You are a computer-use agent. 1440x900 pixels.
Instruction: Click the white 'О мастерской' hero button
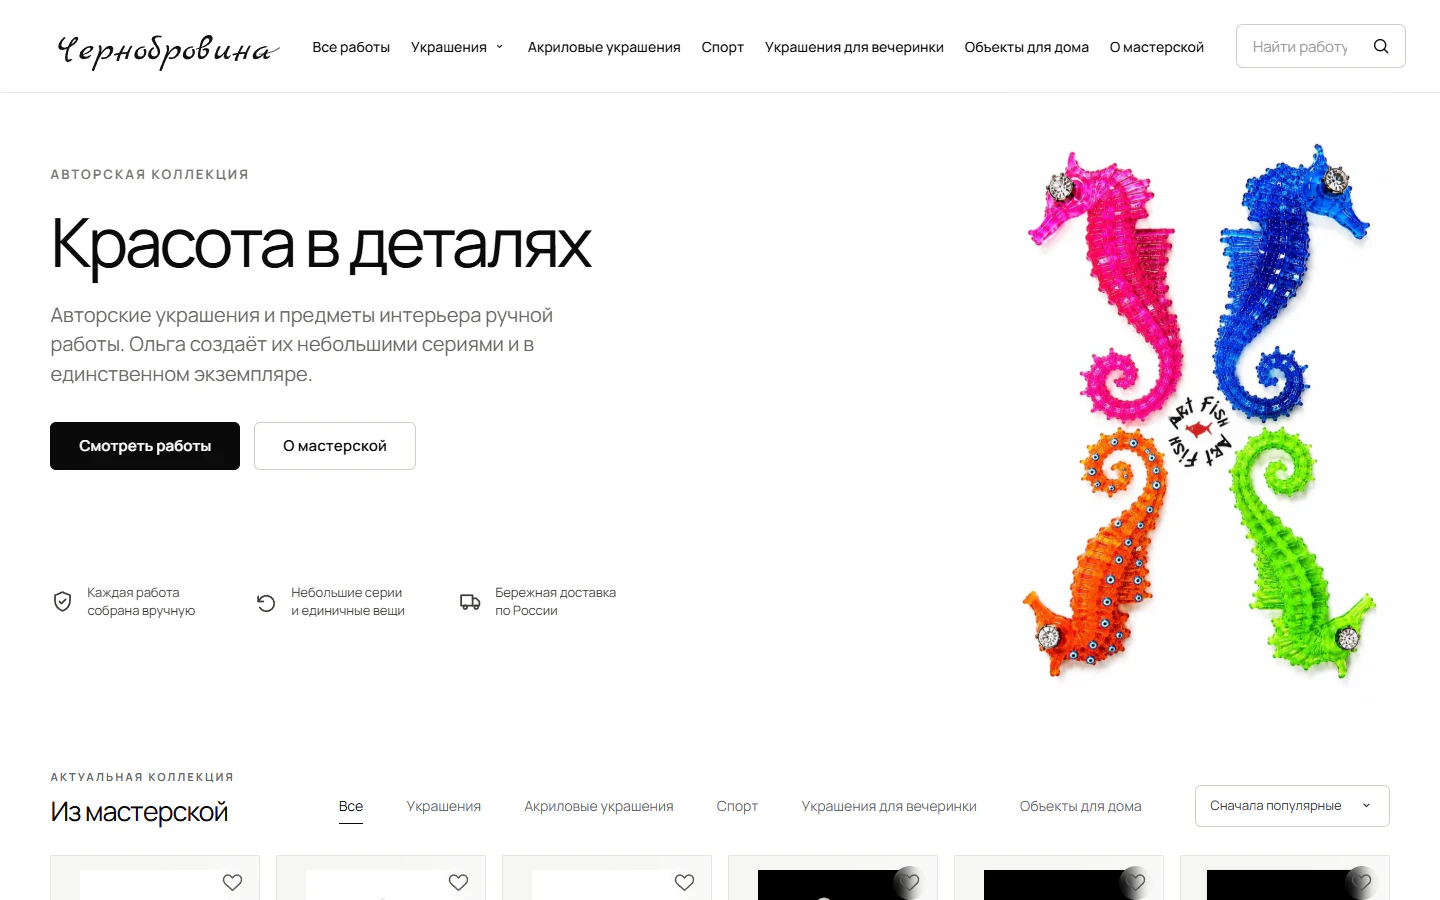(335, 446)
